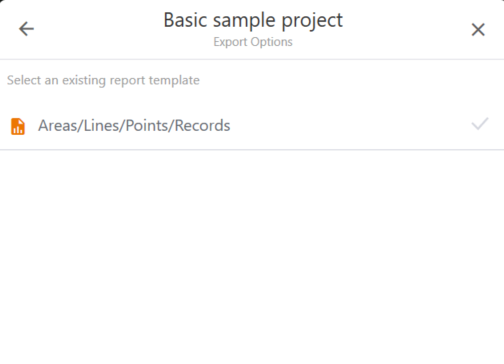
Task: Close the Export Options dialog
Action: coord(478,29)
